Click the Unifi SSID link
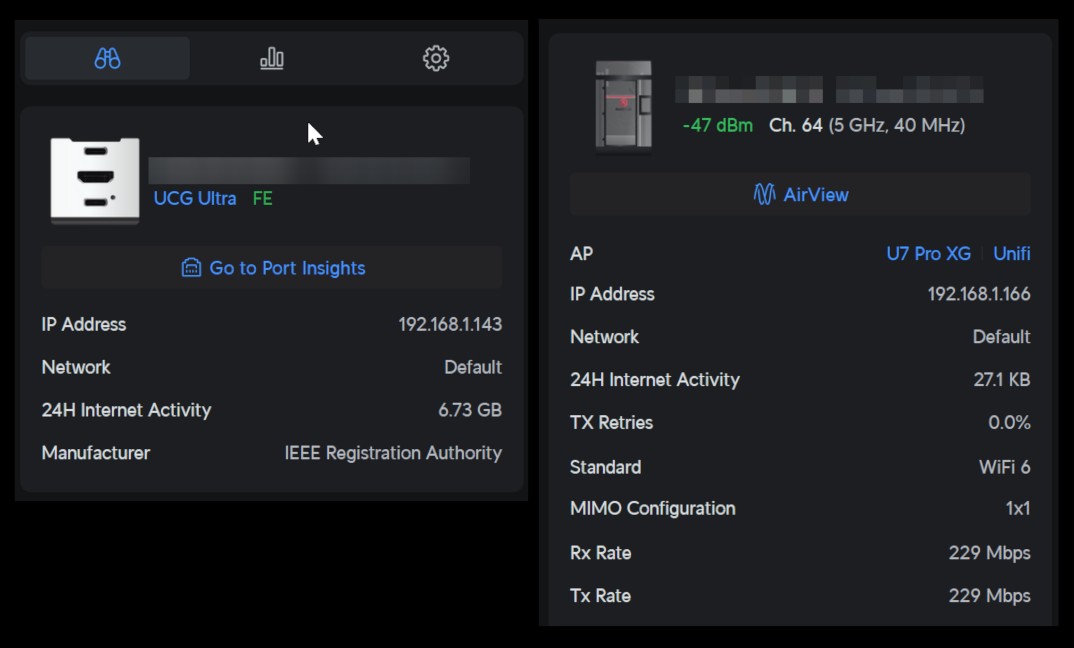This screenshot has width=1074, height=648. tap(1011, 254)
